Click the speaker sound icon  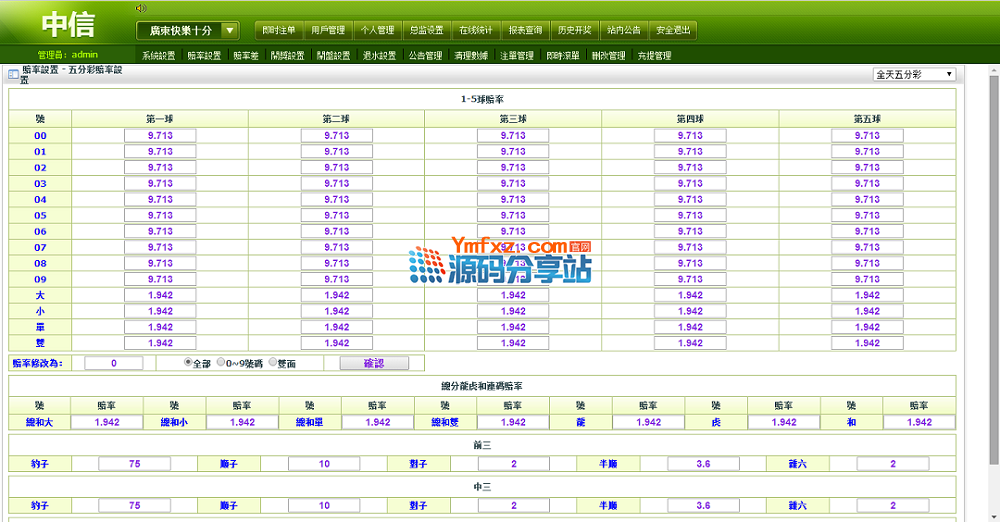140,8
